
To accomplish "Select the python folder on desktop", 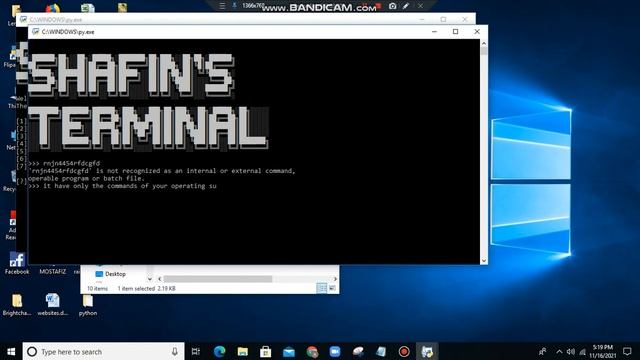I will coord(88,304).
